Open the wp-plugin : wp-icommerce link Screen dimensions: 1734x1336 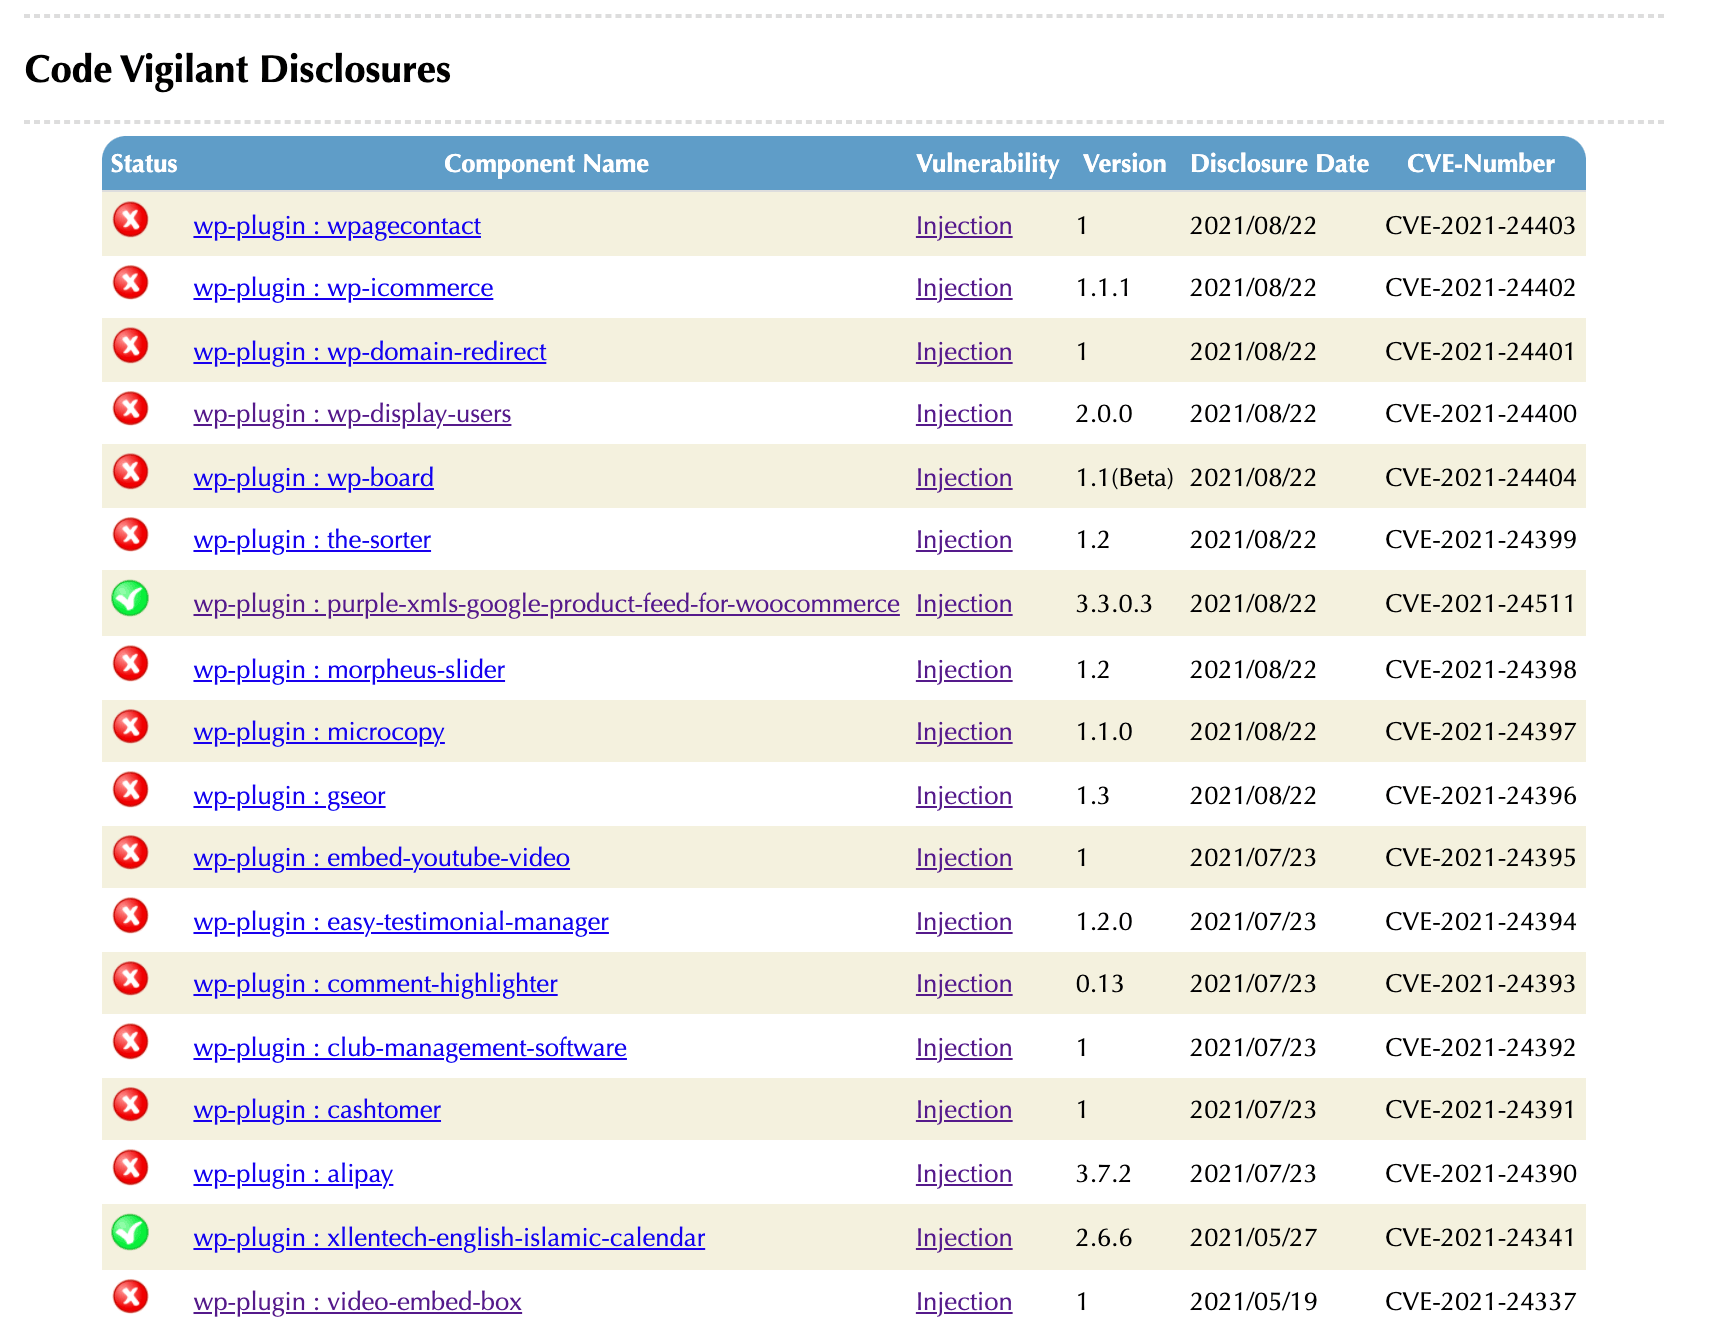343,288
